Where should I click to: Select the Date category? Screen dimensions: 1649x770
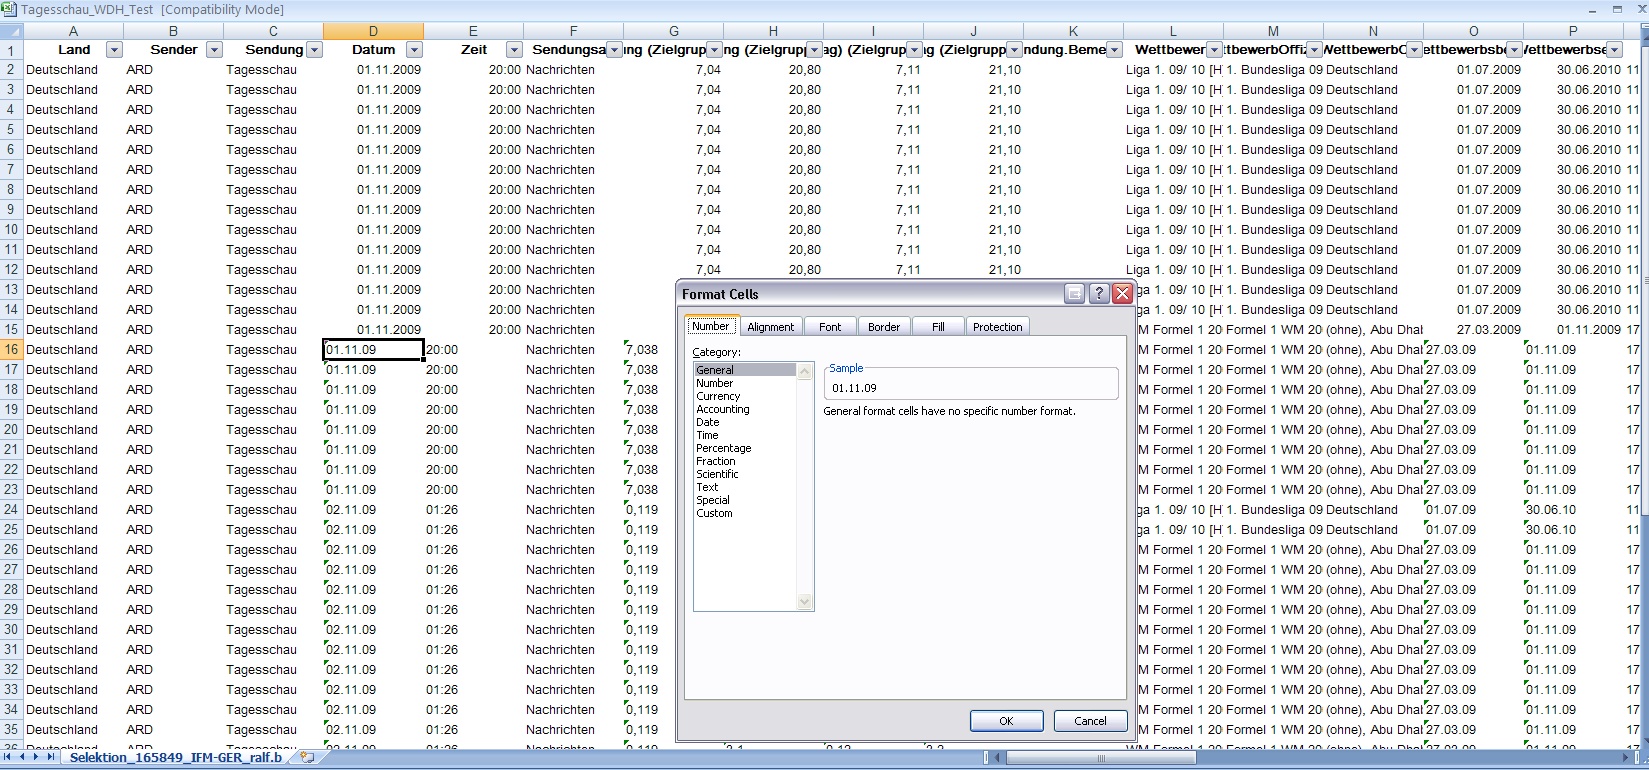(745, 422)
